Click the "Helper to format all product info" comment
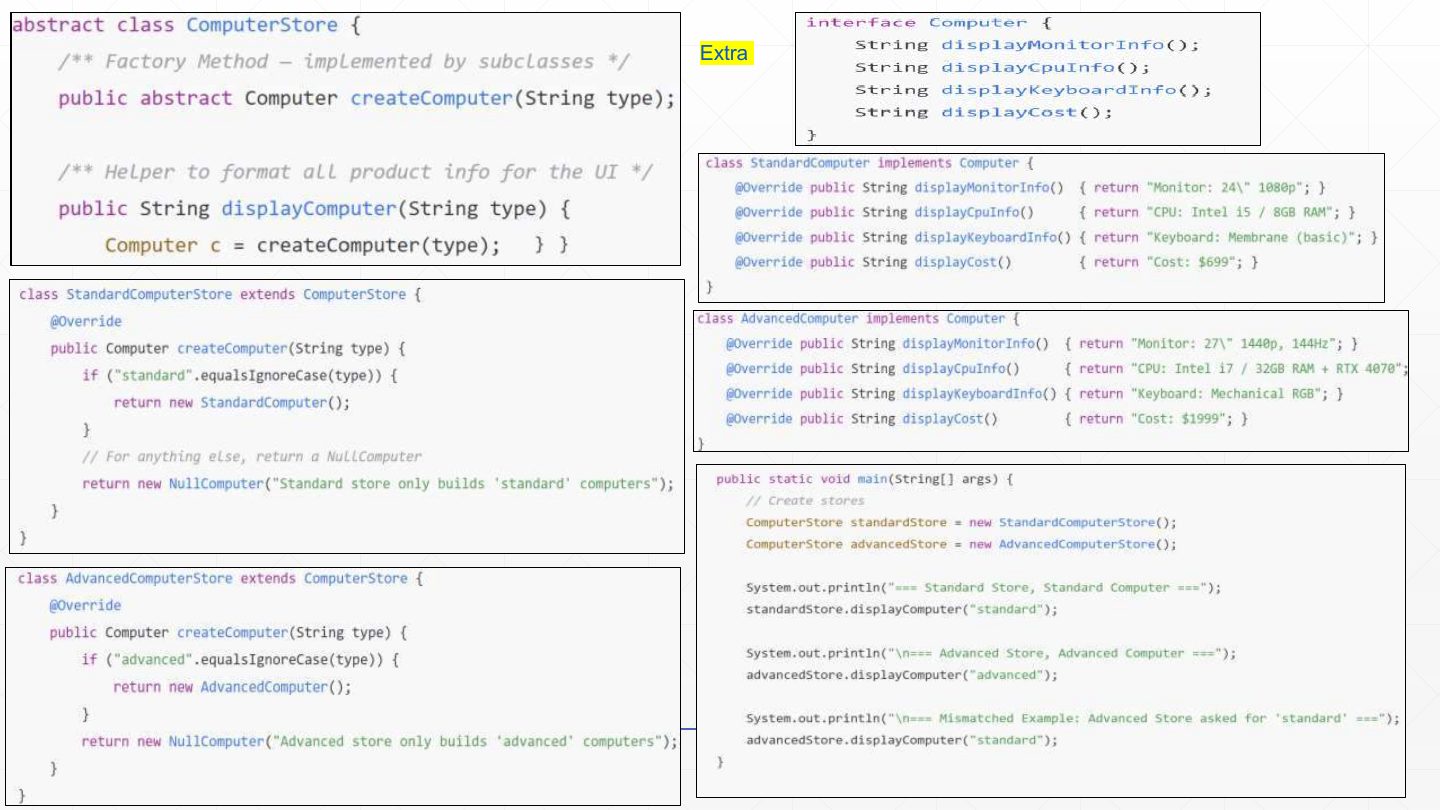Image resolution: width=1440 pixels, height=810 pixels. pos(356,172)
